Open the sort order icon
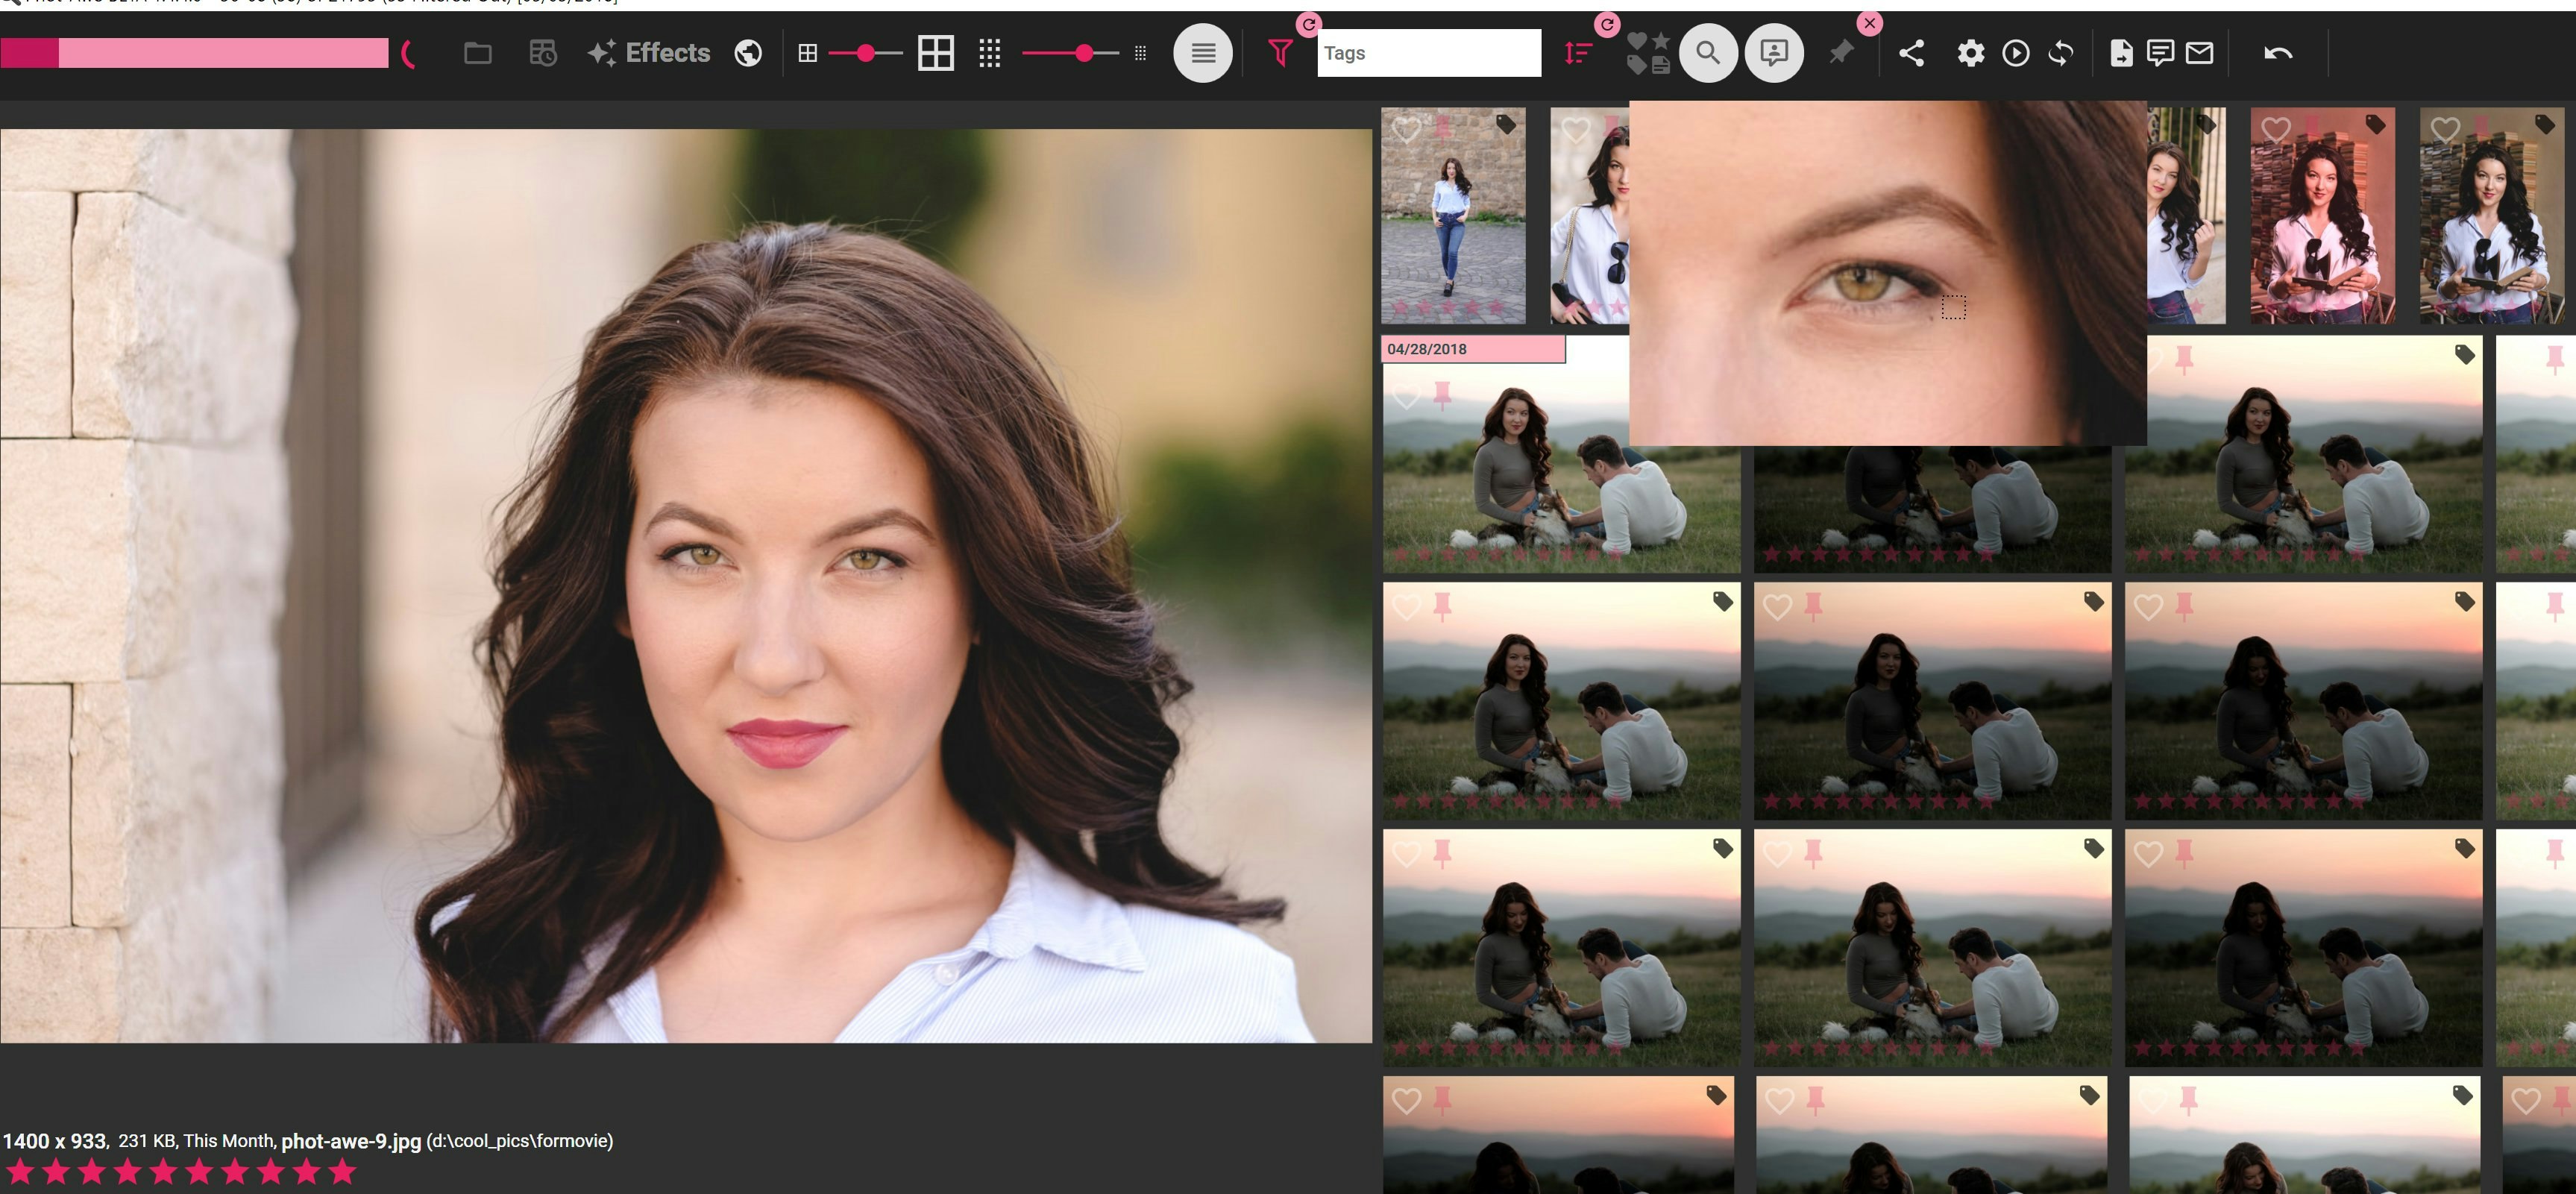Screen dimensions: 2576x1194 1577,53
